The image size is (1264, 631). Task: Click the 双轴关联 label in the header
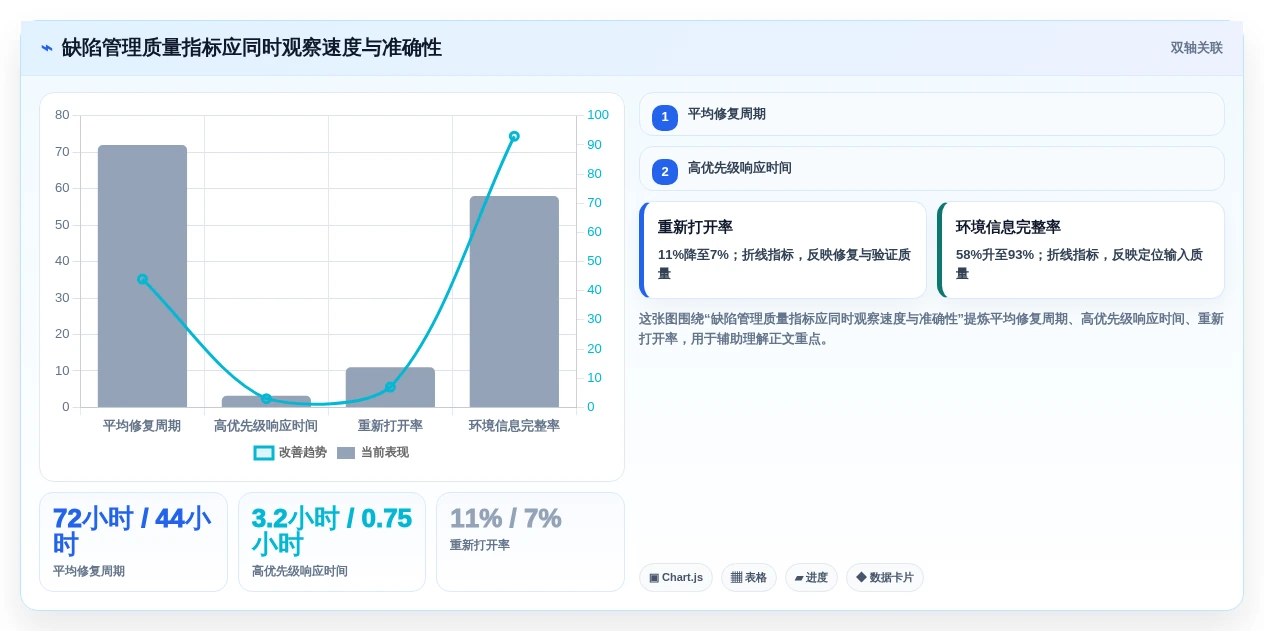pos(1196,48)
